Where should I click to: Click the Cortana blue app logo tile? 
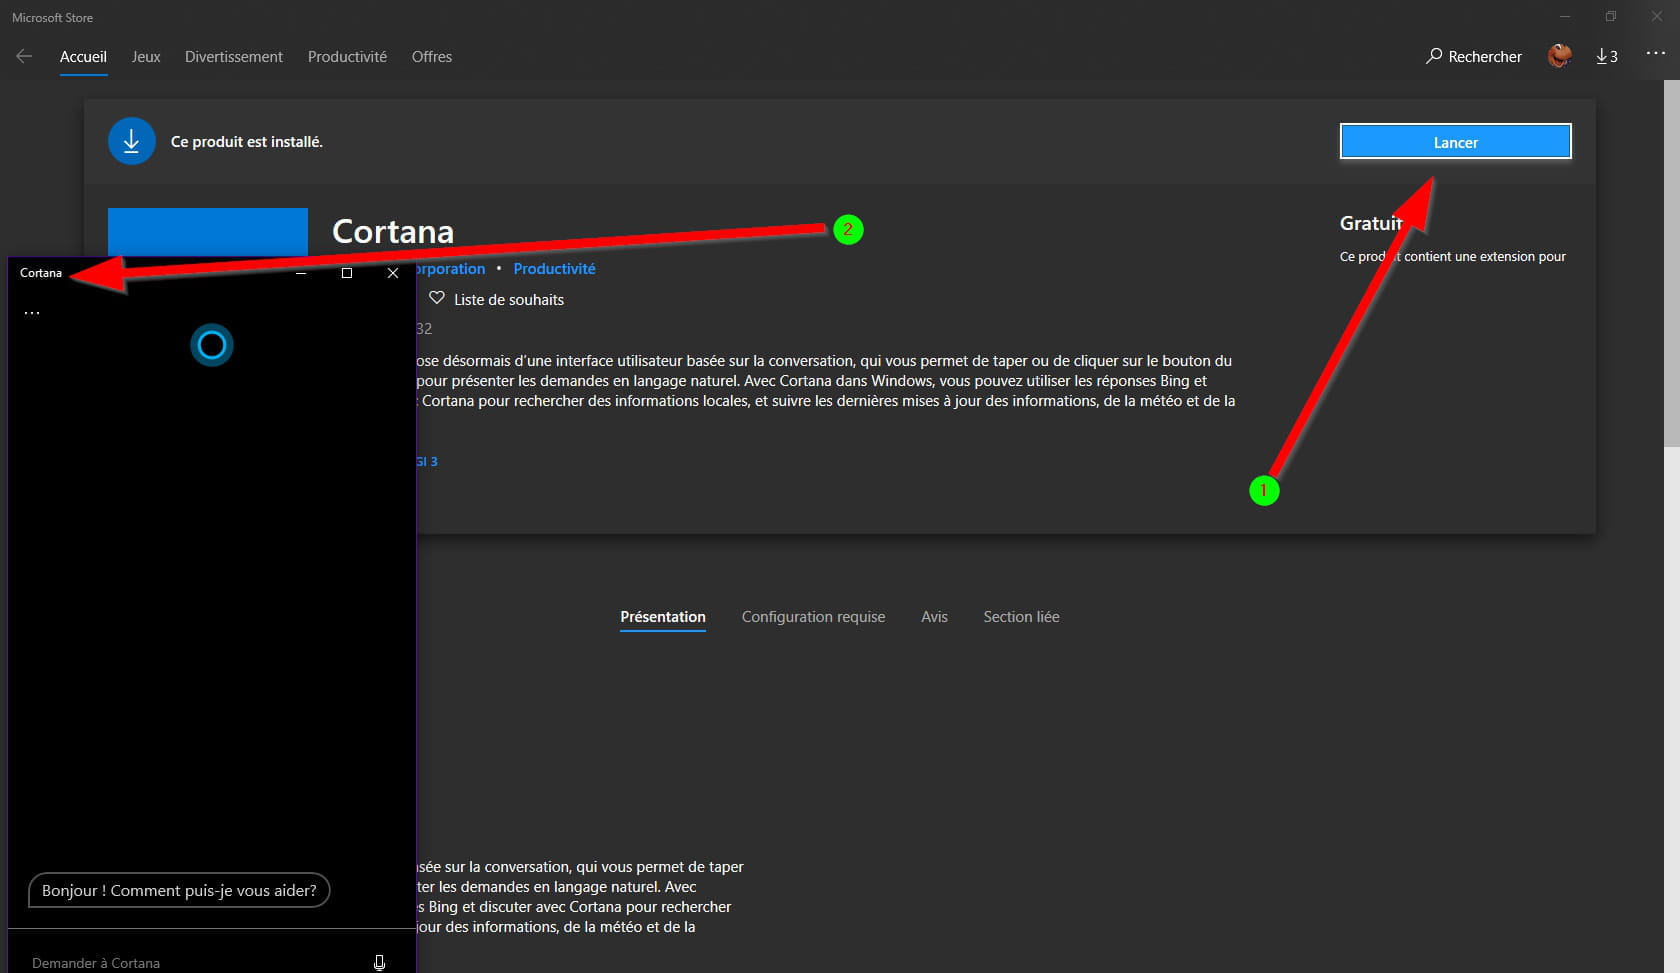click(x=208, y=232)
